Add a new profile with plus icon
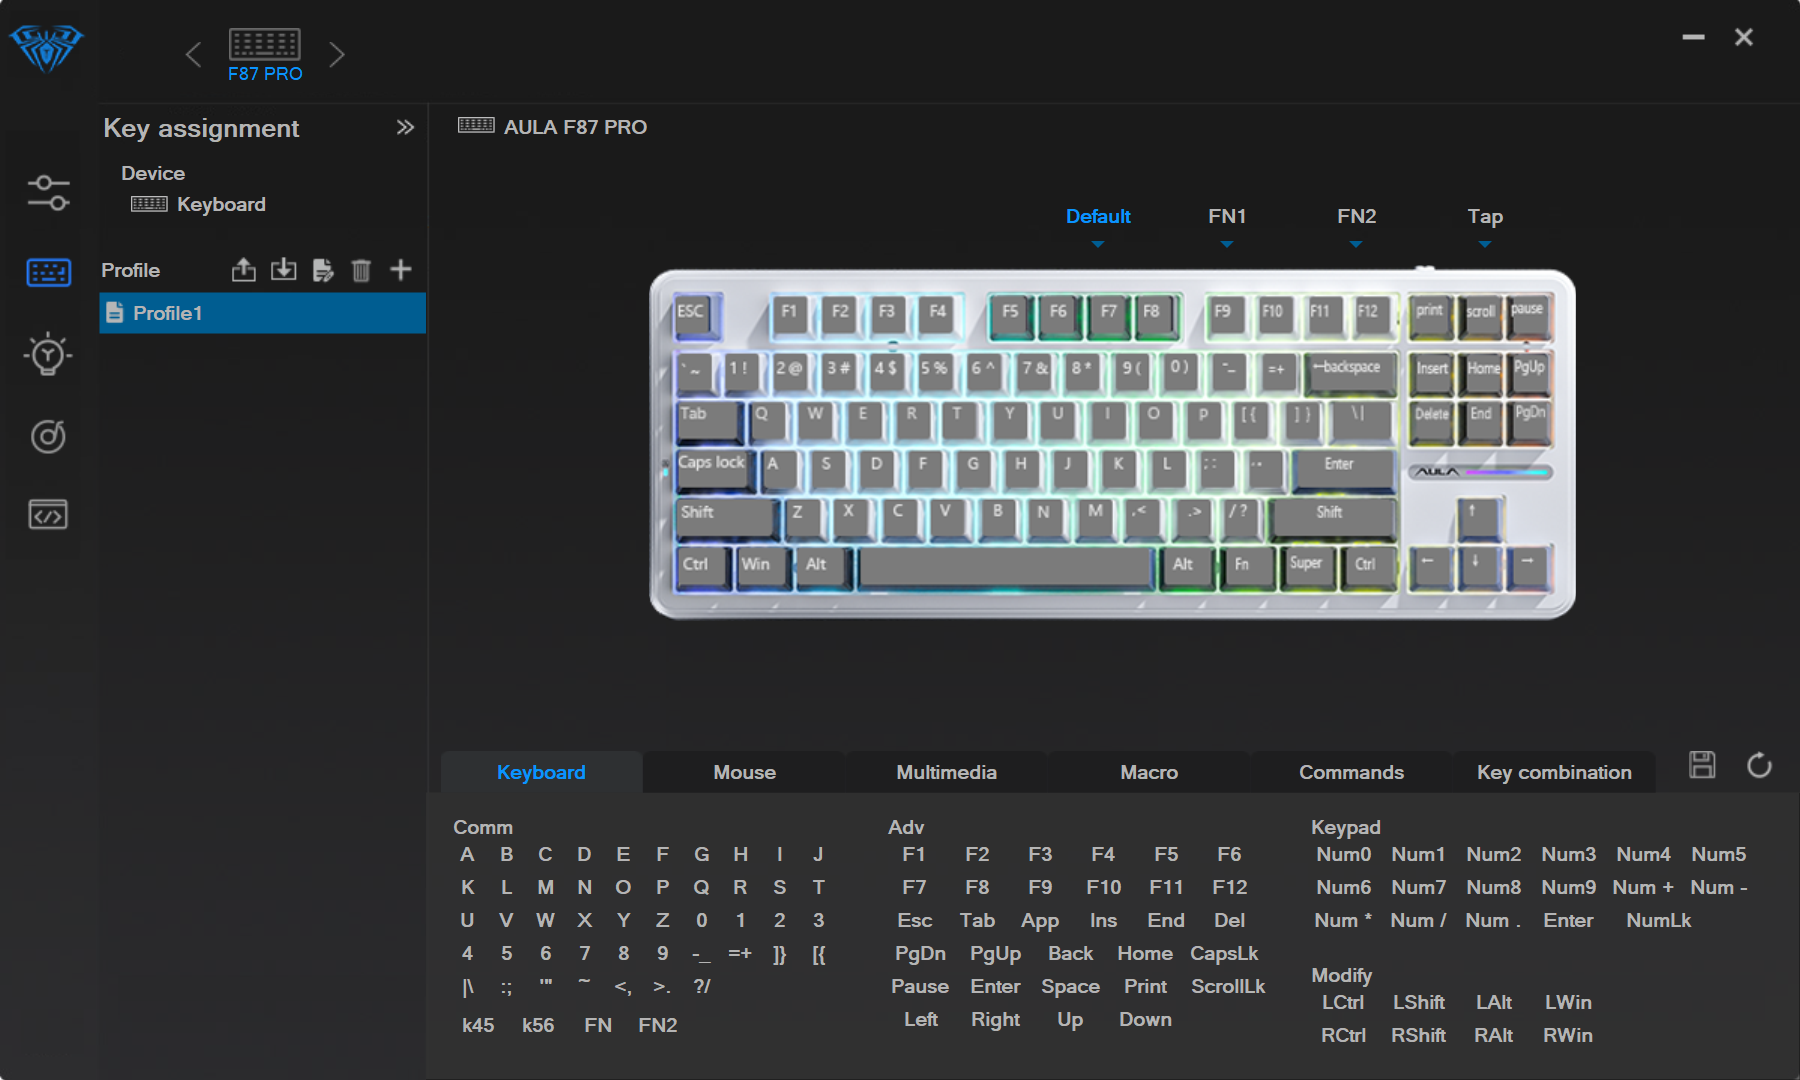Viewport: 1800px width, 1080px height. point(401,270)
